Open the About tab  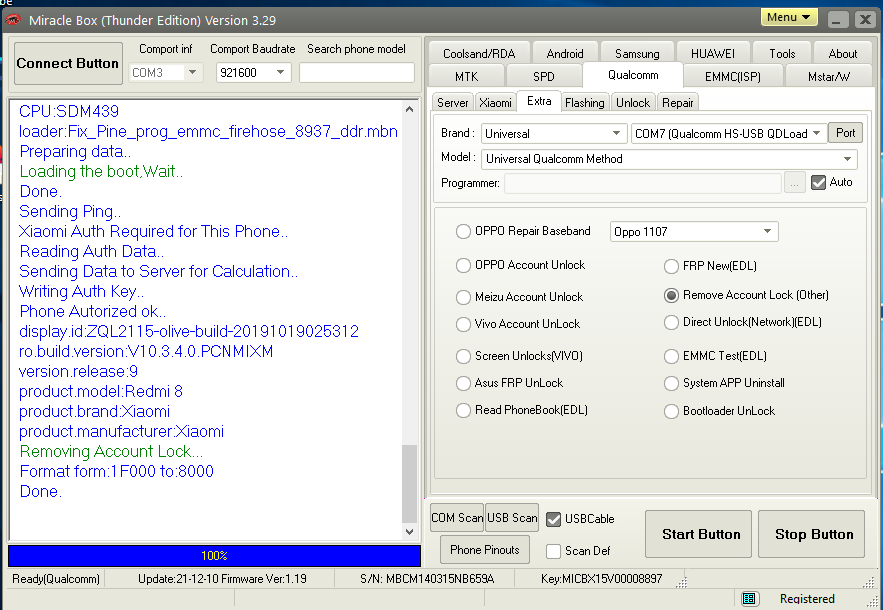pyautogui.click(x=842, y=54)
